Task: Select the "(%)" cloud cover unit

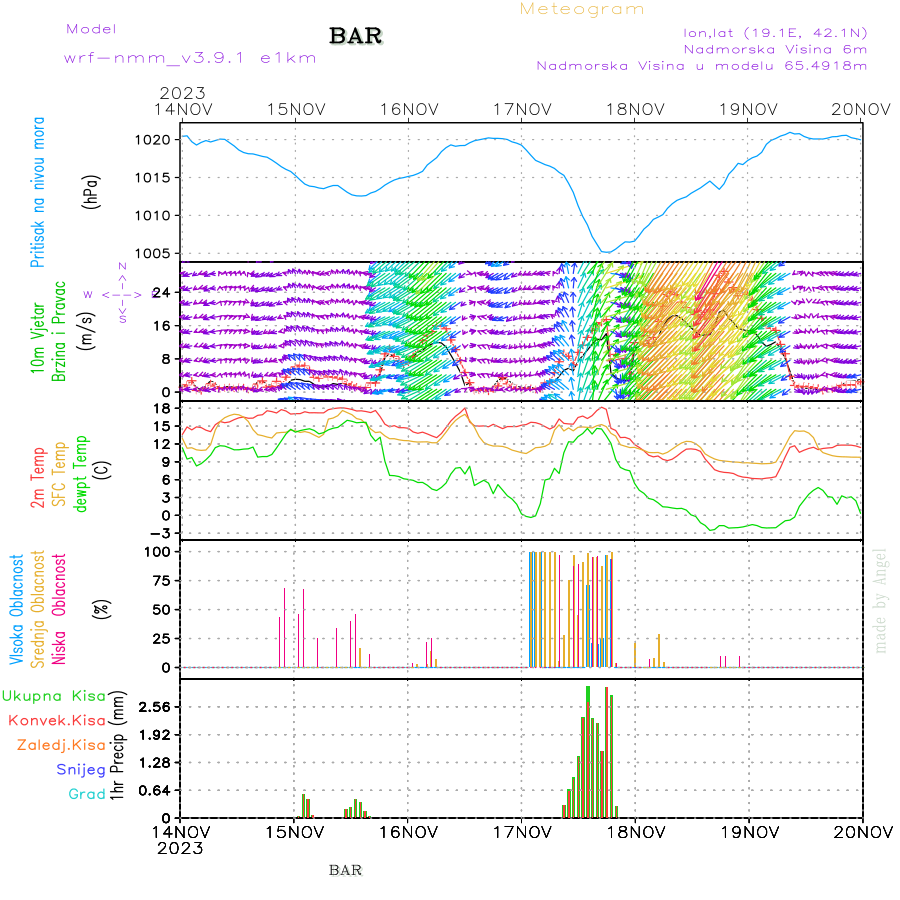Action: tap(102, 609)
